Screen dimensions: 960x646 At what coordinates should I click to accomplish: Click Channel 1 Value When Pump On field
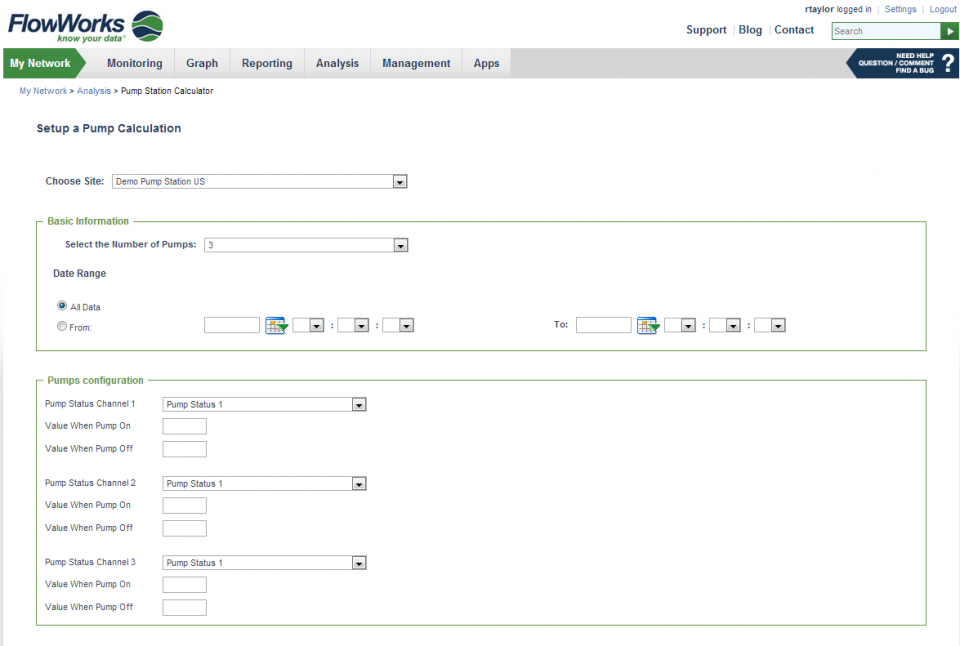coord(184,426)
